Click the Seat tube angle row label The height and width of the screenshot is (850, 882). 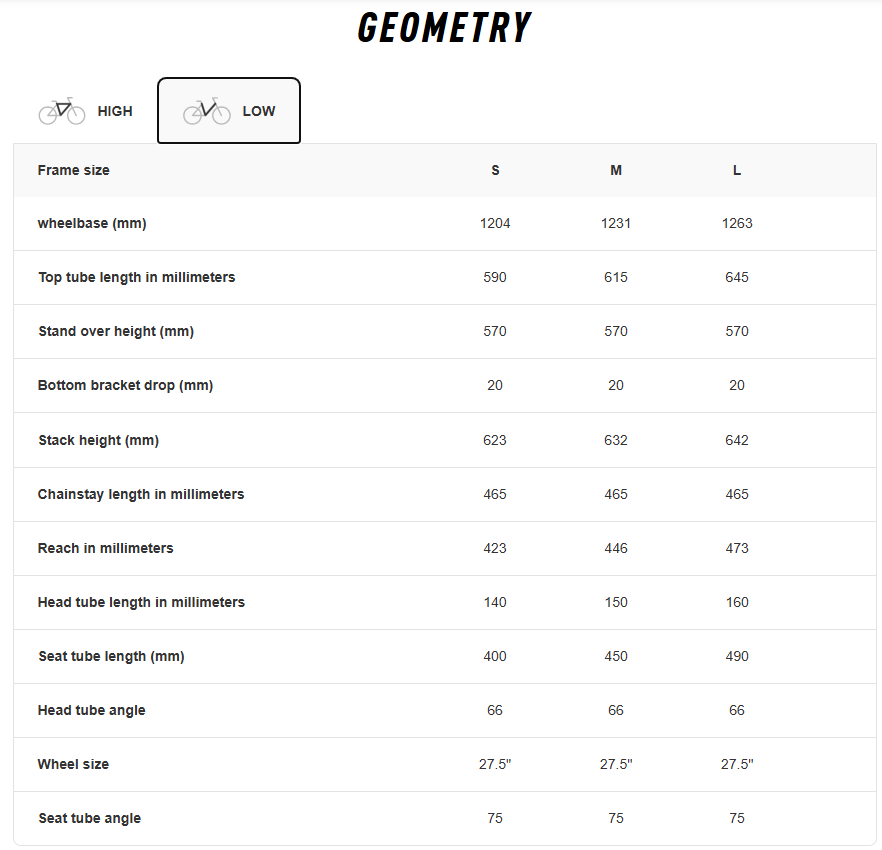(x=90, y=818)
